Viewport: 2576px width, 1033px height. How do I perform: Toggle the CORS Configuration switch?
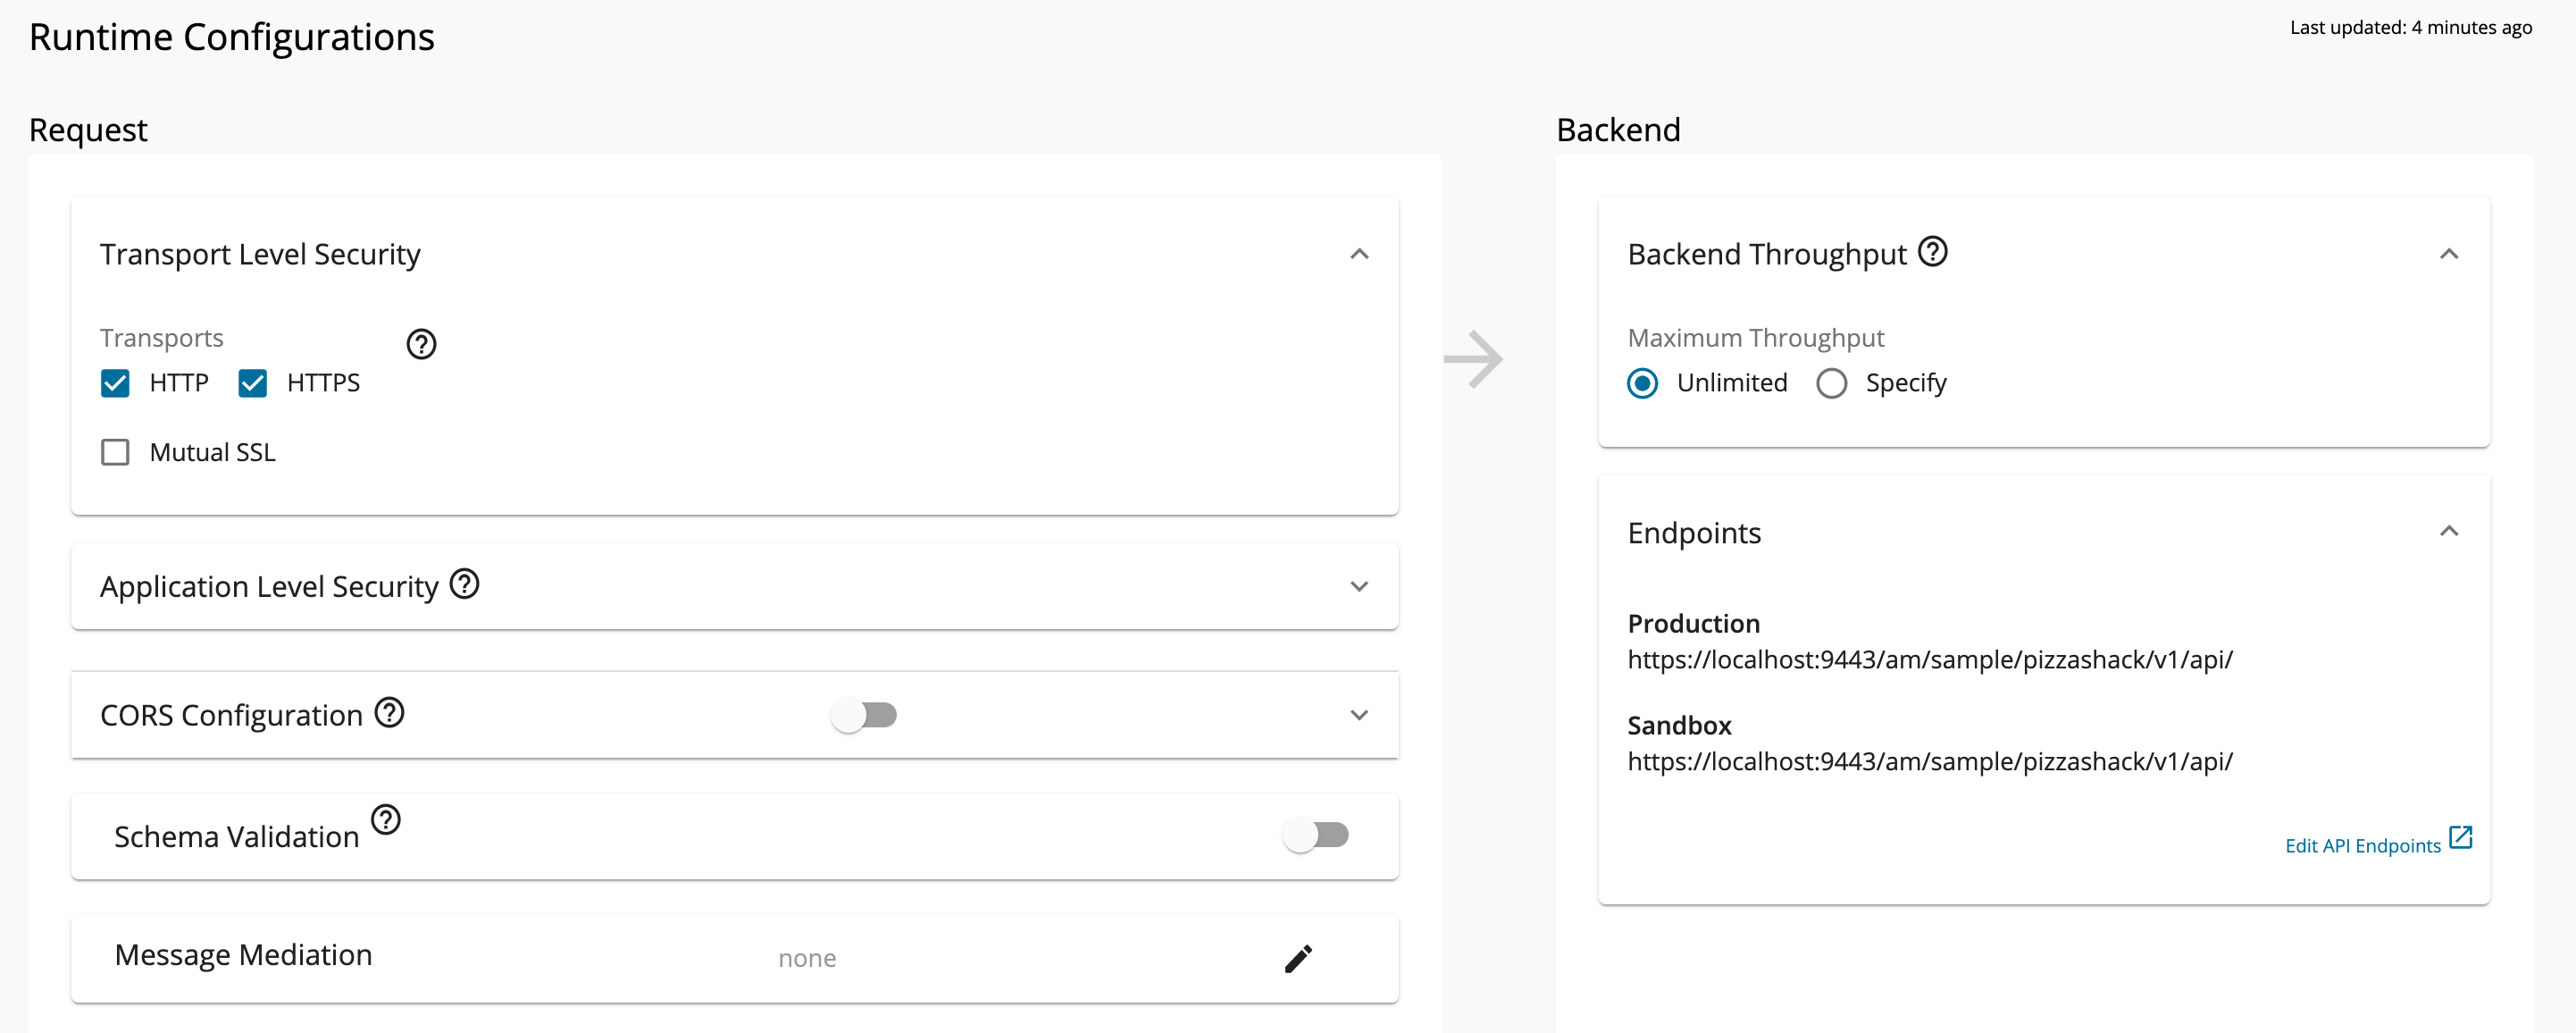click(863, 715)
